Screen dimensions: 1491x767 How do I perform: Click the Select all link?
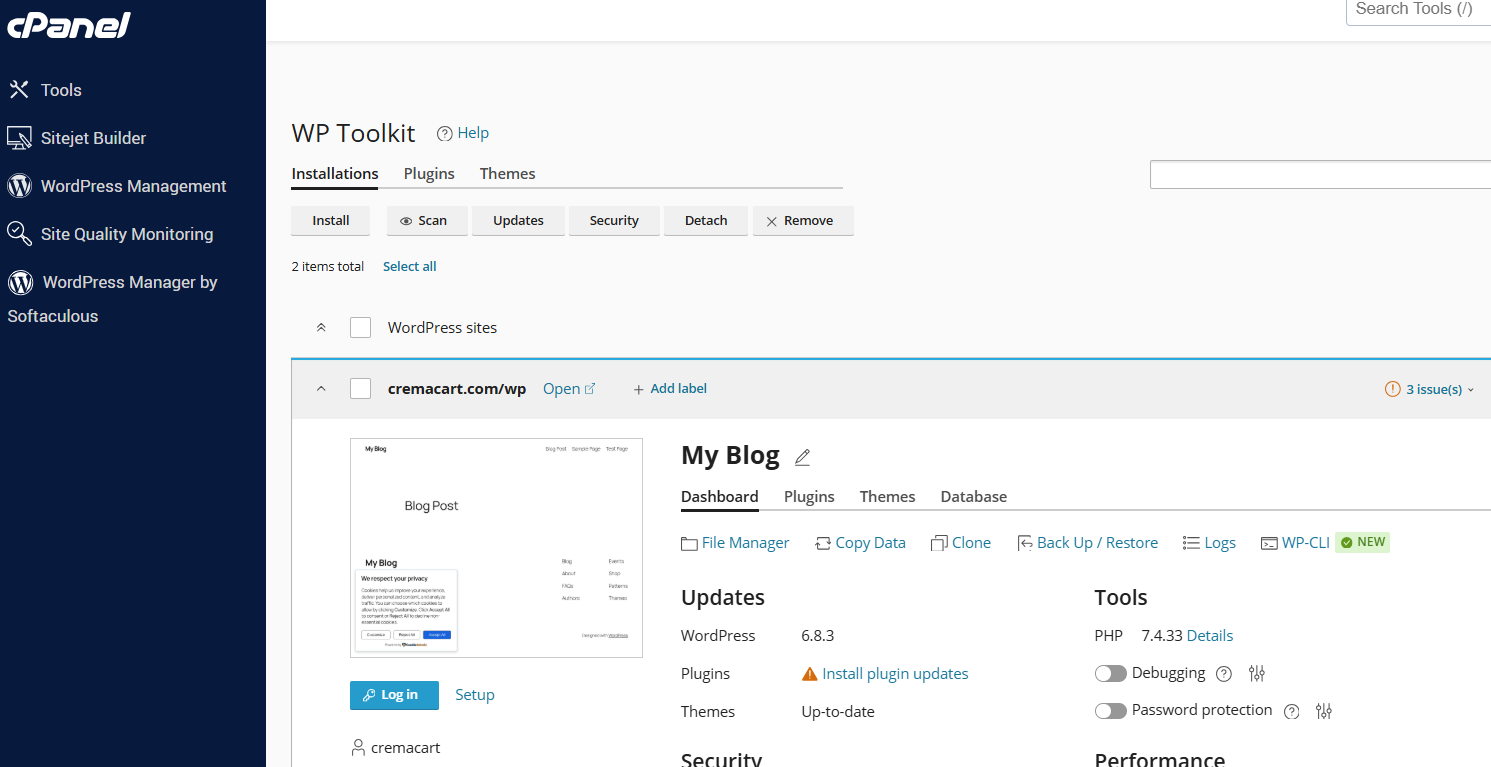pos(410,267)
